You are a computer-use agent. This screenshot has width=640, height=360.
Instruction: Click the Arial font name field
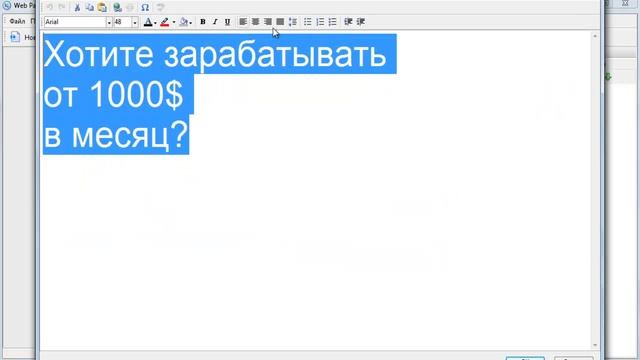coord(75,22)
